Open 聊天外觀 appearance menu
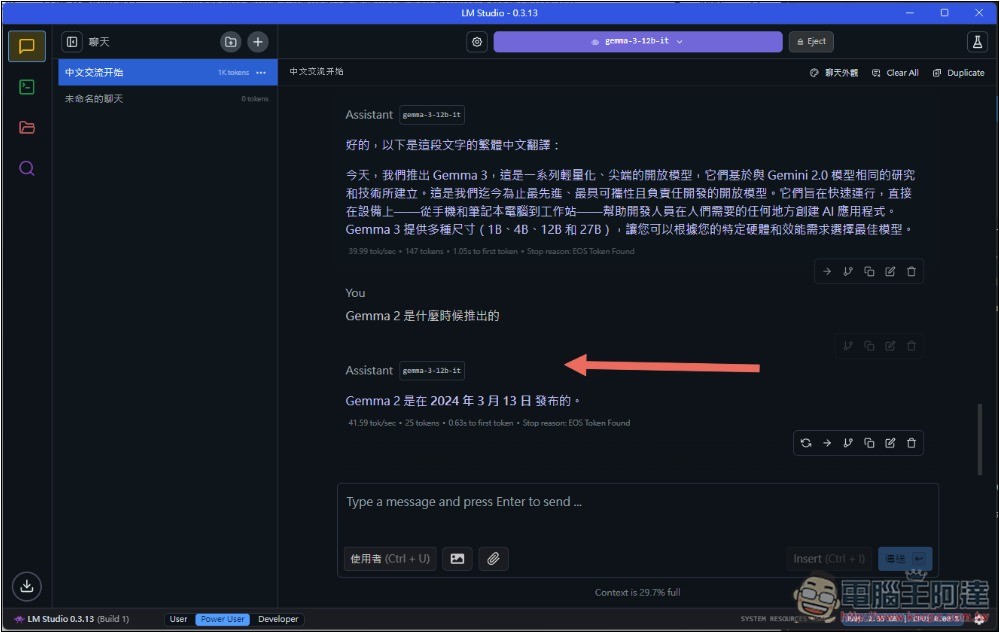 click(x=834, y=73)
